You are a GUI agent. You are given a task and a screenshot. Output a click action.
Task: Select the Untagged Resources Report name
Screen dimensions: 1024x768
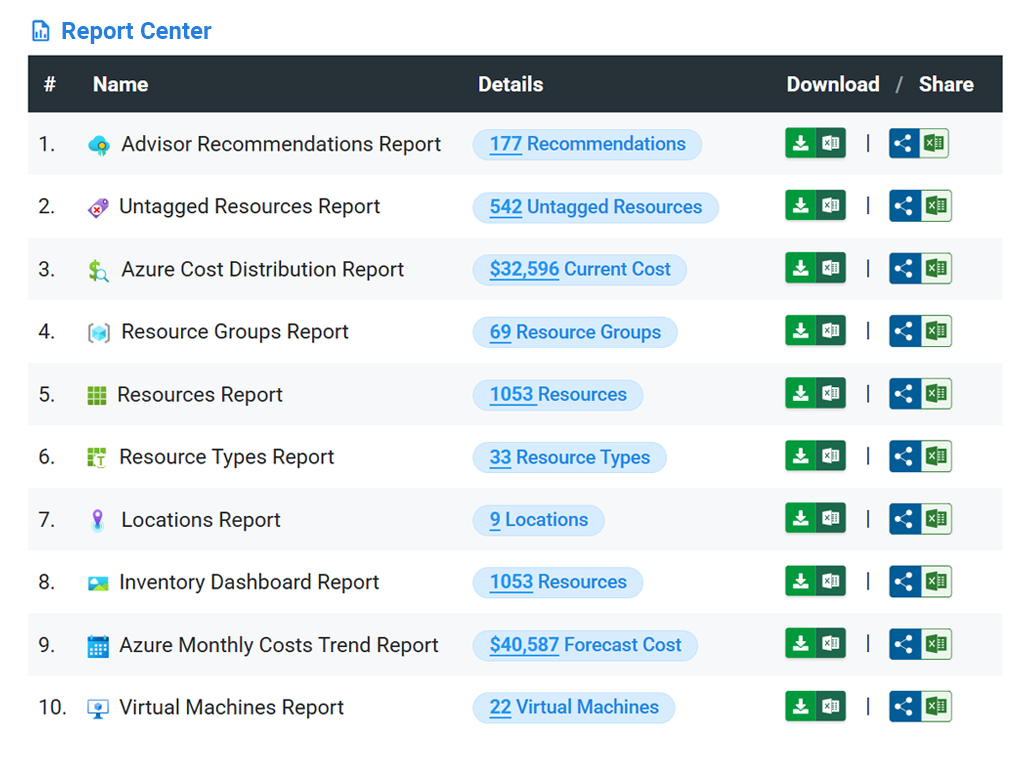point(249,207)
